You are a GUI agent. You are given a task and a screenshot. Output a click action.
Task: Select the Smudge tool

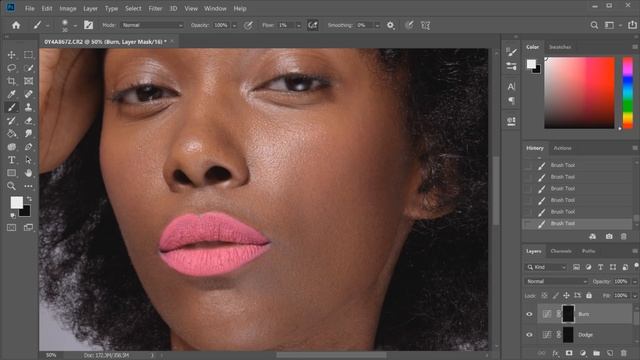28,133
